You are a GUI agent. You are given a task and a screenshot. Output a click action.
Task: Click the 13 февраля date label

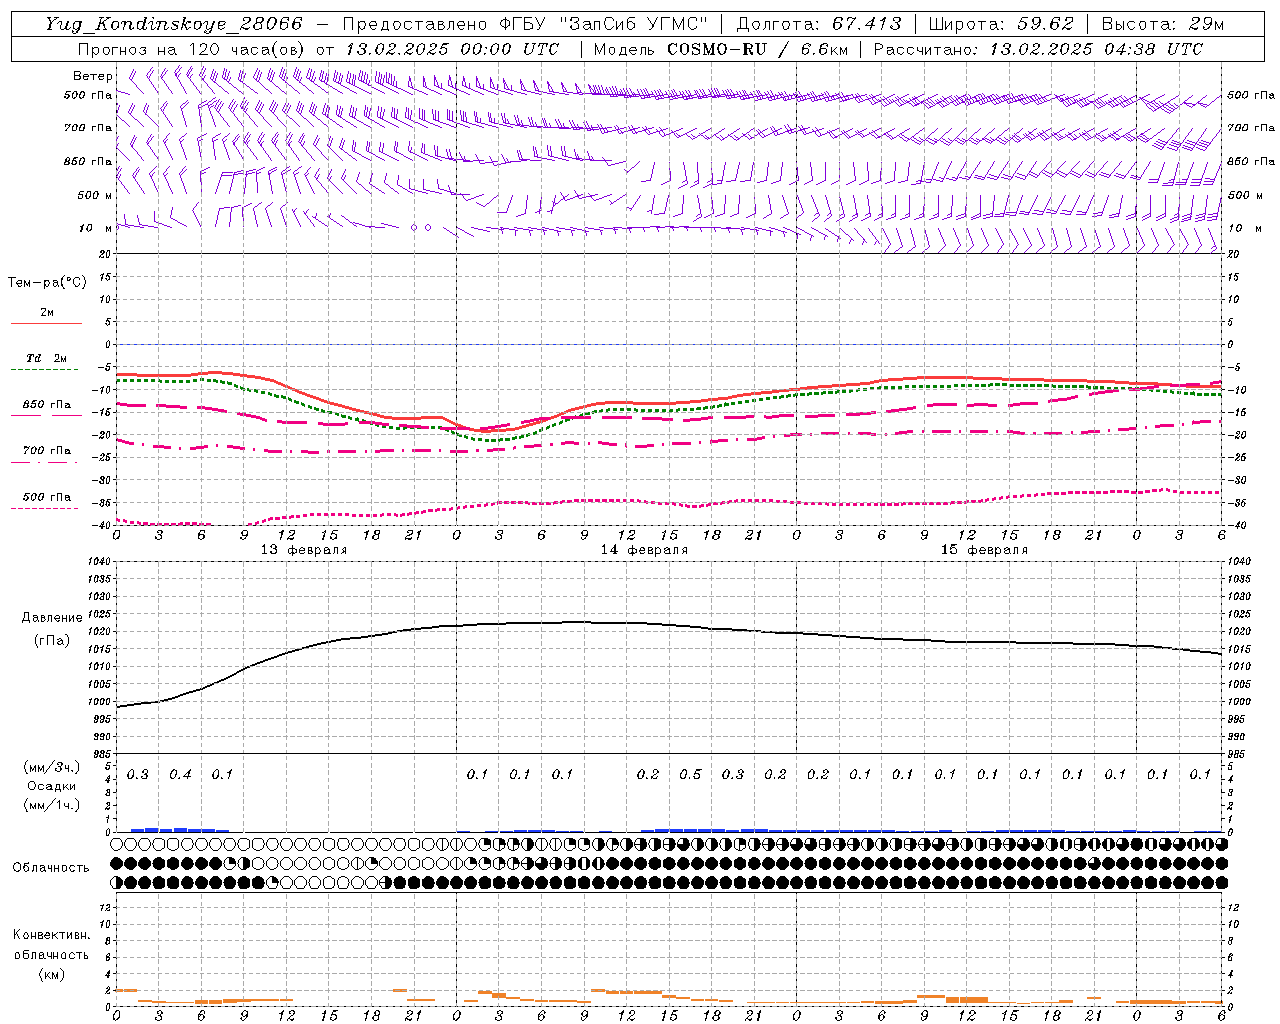(x=304, y=550)
